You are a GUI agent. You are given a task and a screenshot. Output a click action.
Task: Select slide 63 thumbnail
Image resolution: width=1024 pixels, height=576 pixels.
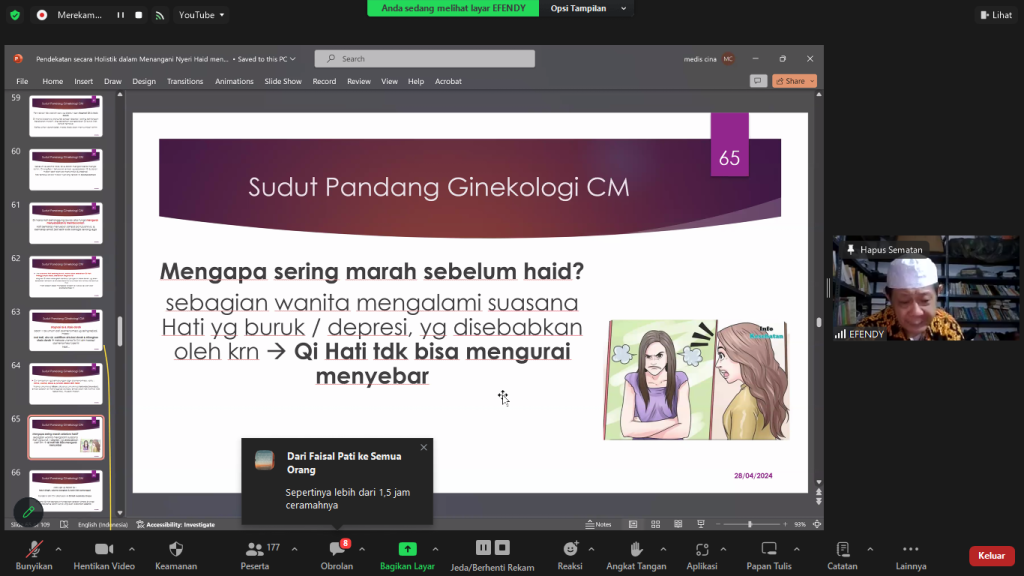pyautogui.click(x=66, y=330)
